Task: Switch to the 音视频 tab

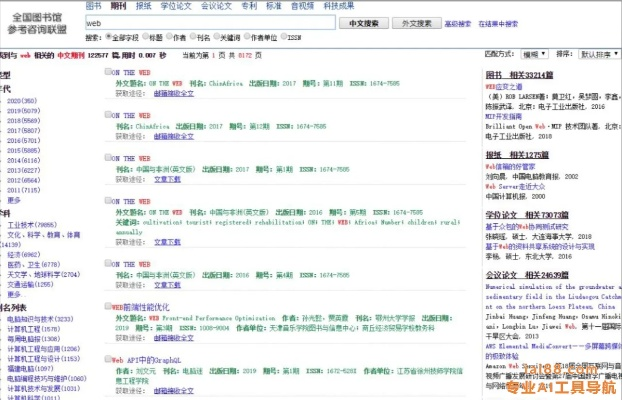Action: click(302, 6)
